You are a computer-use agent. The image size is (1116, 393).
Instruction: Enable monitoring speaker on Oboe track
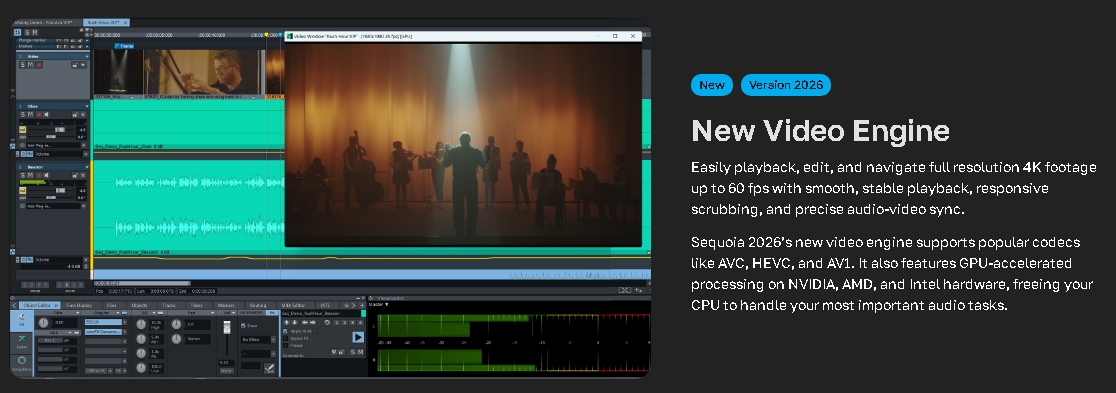(46, 115)
